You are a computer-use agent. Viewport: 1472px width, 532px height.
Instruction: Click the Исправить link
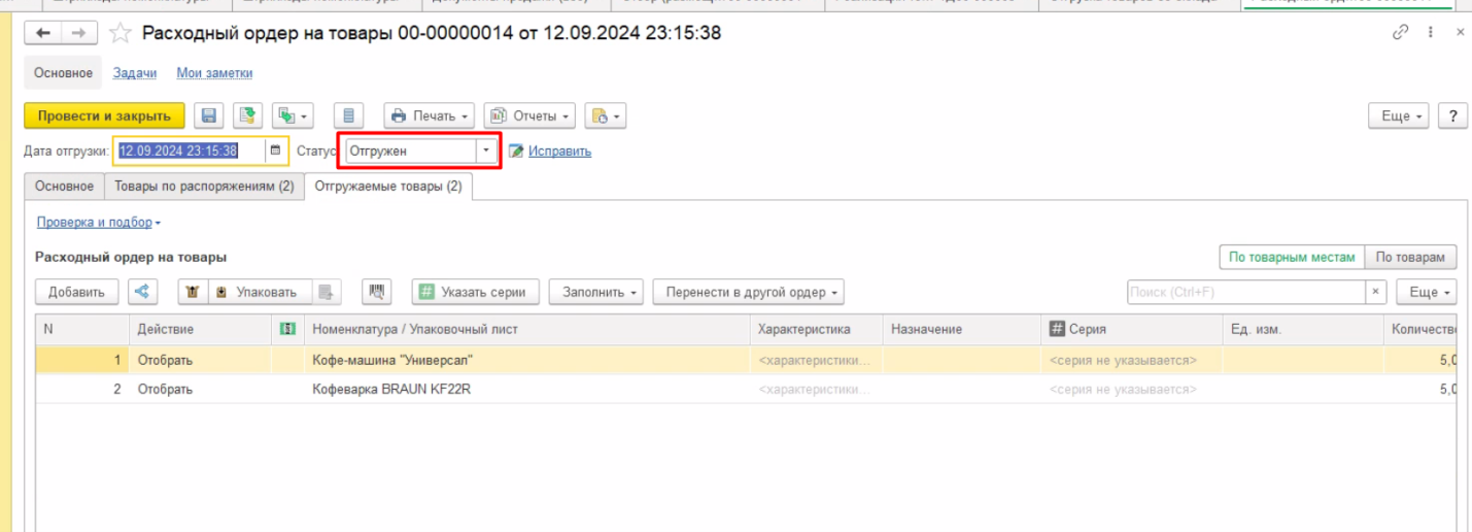[560, 151]
